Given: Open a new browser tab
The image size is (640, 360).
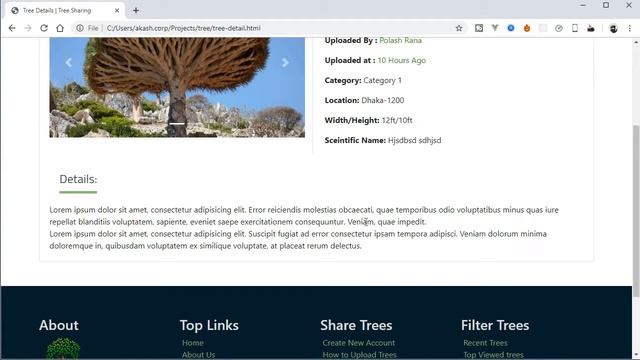Looking at the screenshot, I should click(136, 11).
